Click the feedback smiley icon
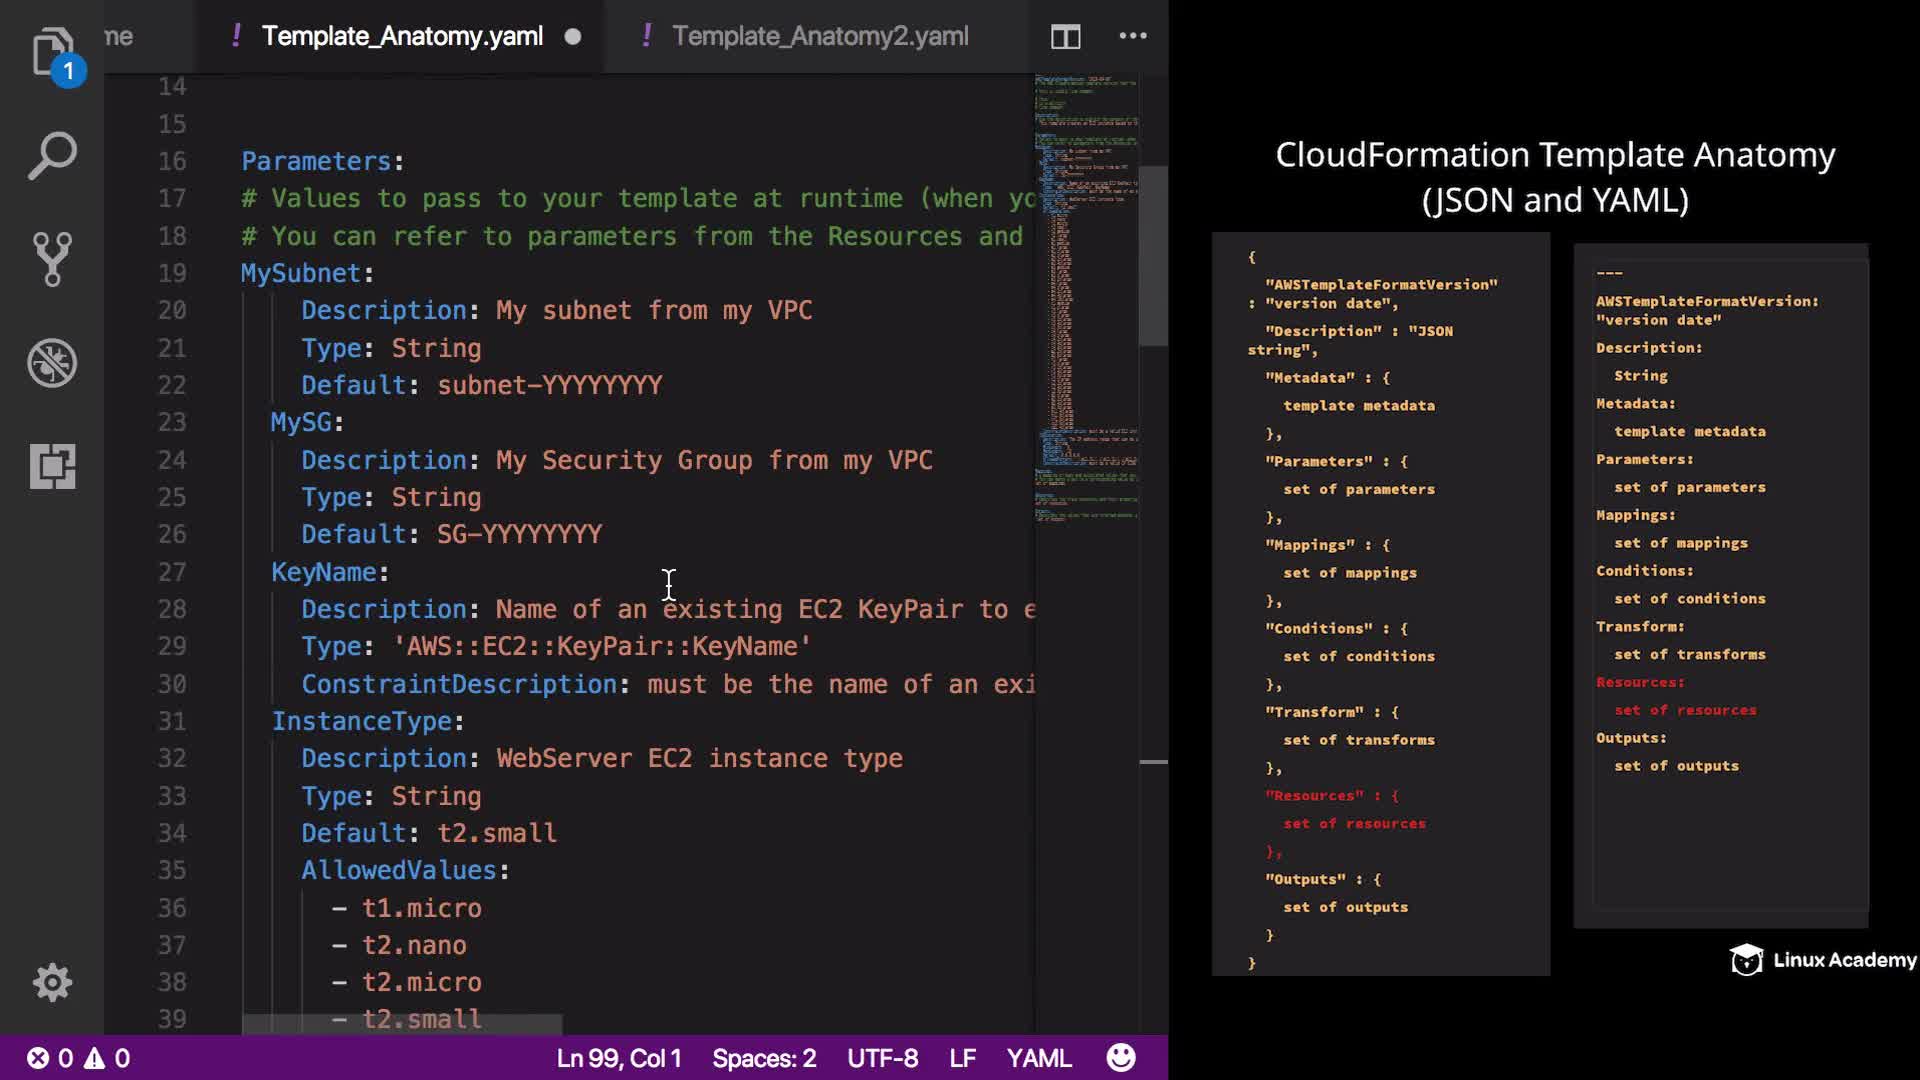1920x1080 pixels. click(1121, 1058)
